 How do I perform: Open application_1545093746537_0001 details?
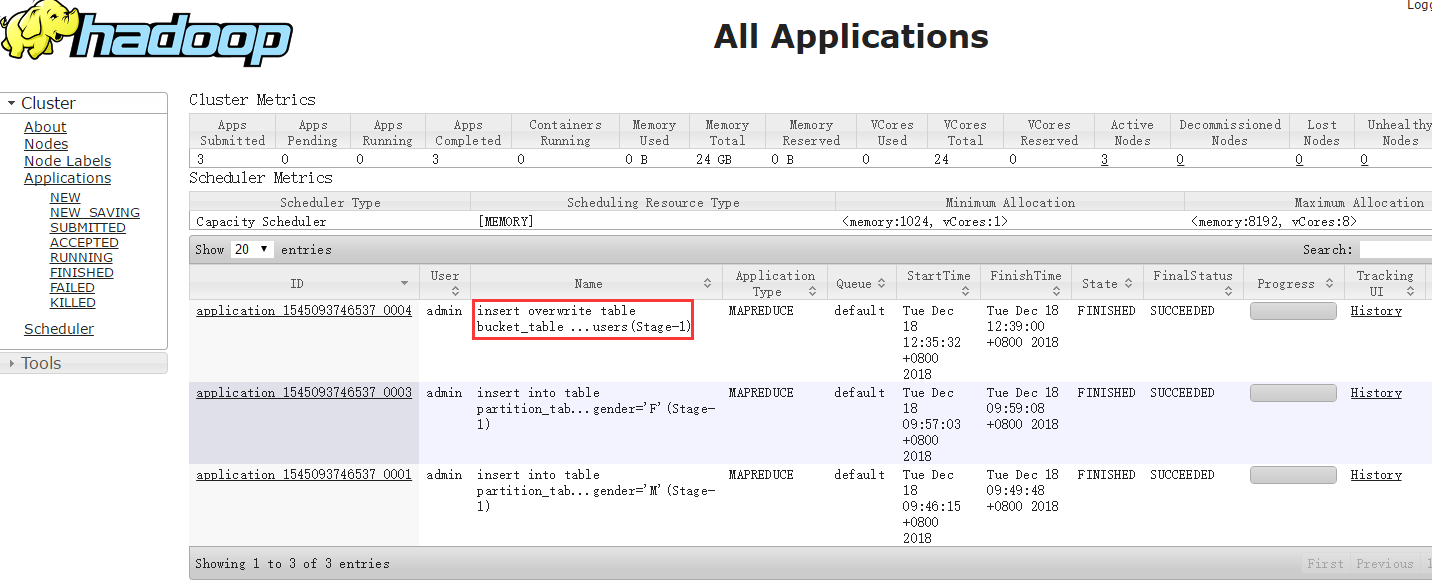(x=304, y=475)
